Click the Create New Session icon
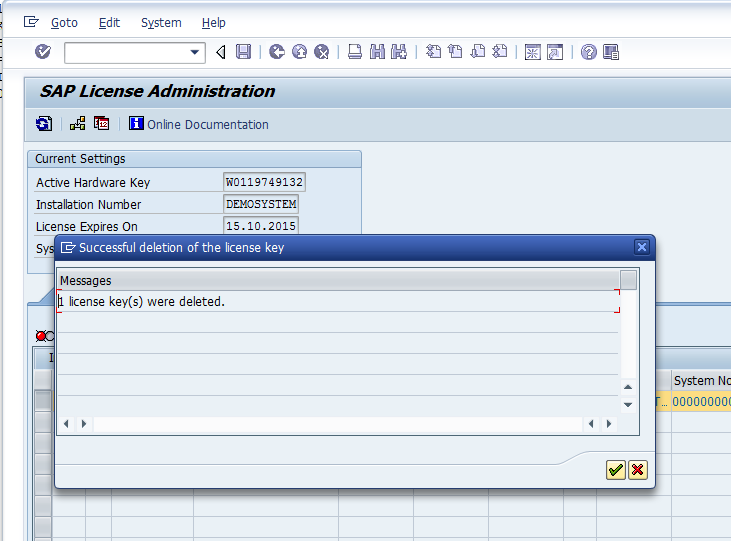The height and width of the screenshot is (541, 731). pos(532,52)
